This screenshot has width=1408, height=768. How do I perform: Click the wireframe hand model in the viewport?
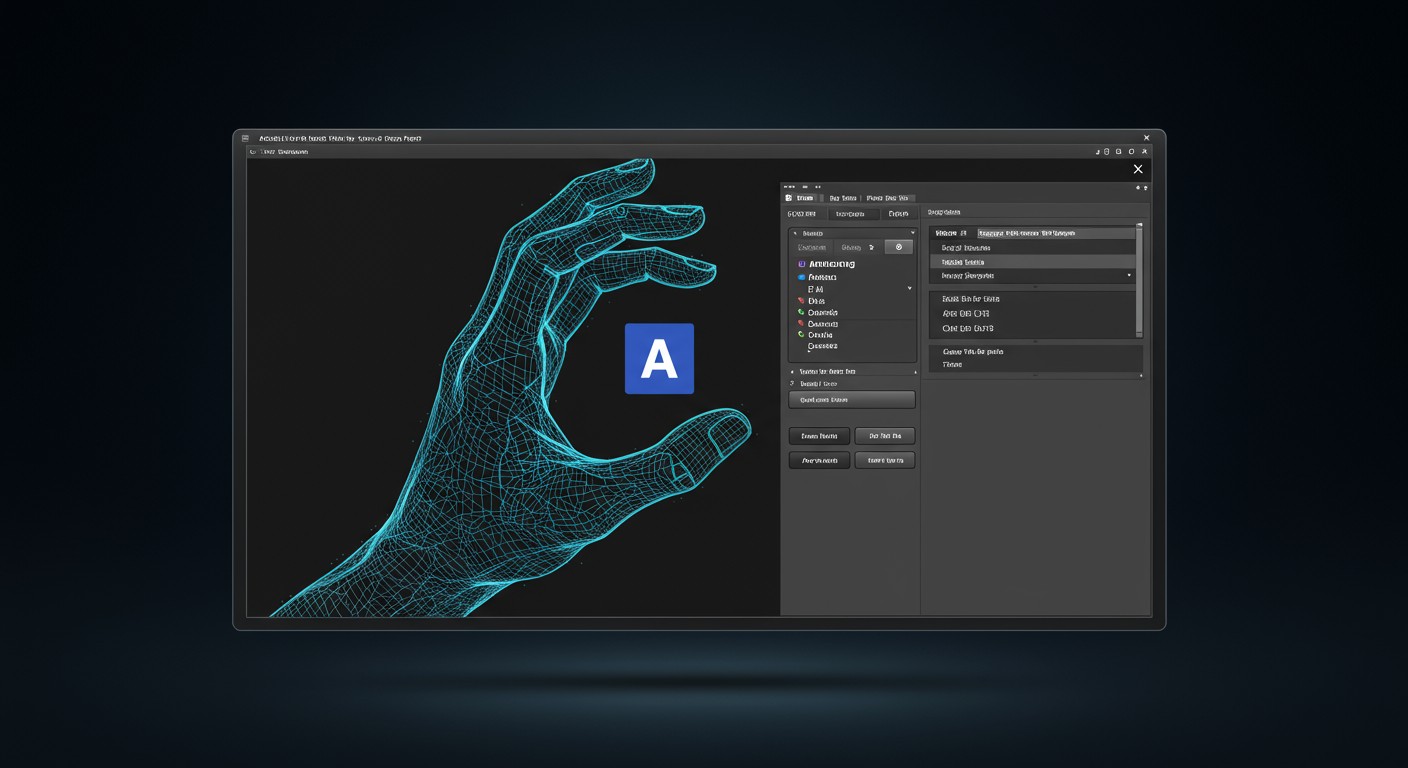[x=510, y=400]
